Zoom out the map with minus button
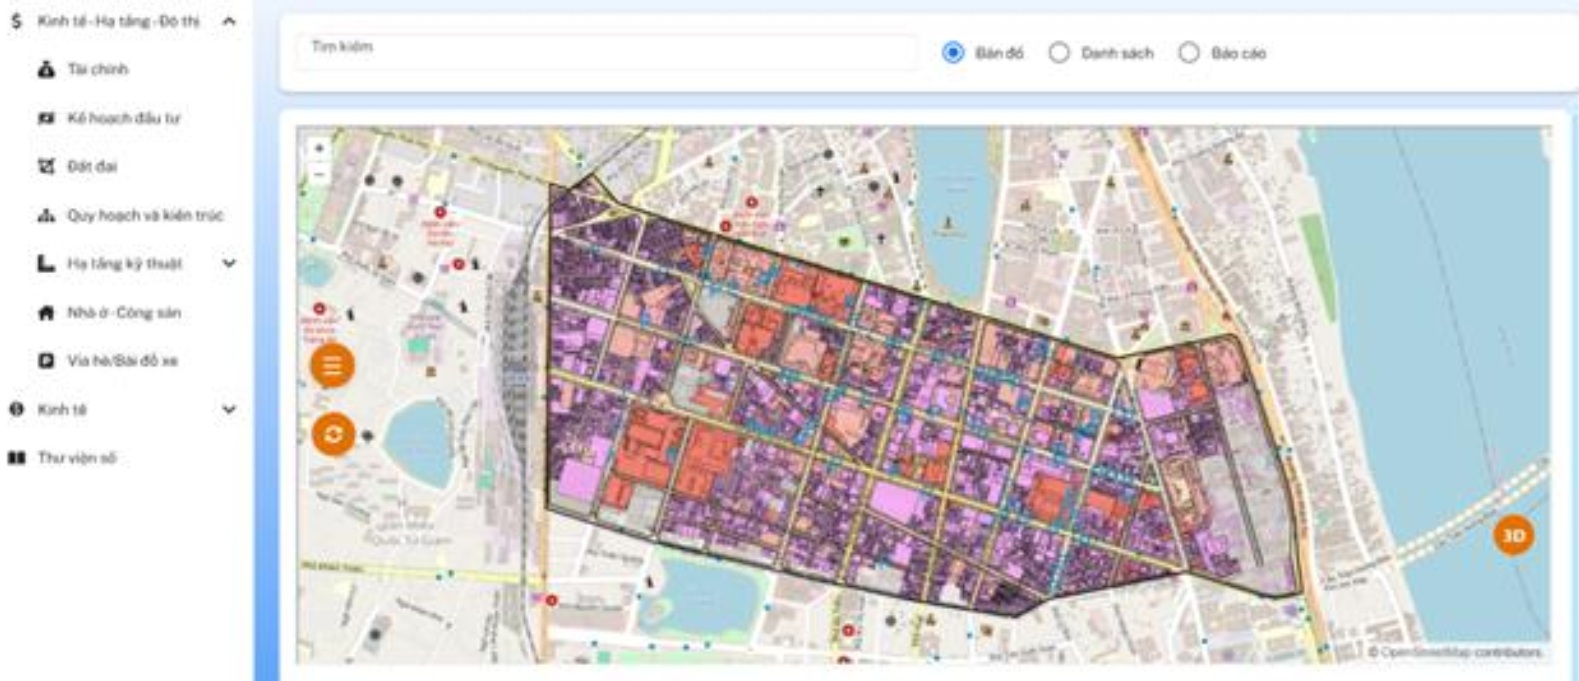Image resolution: width=1579 pixels, height=681 pixels. 319,173
